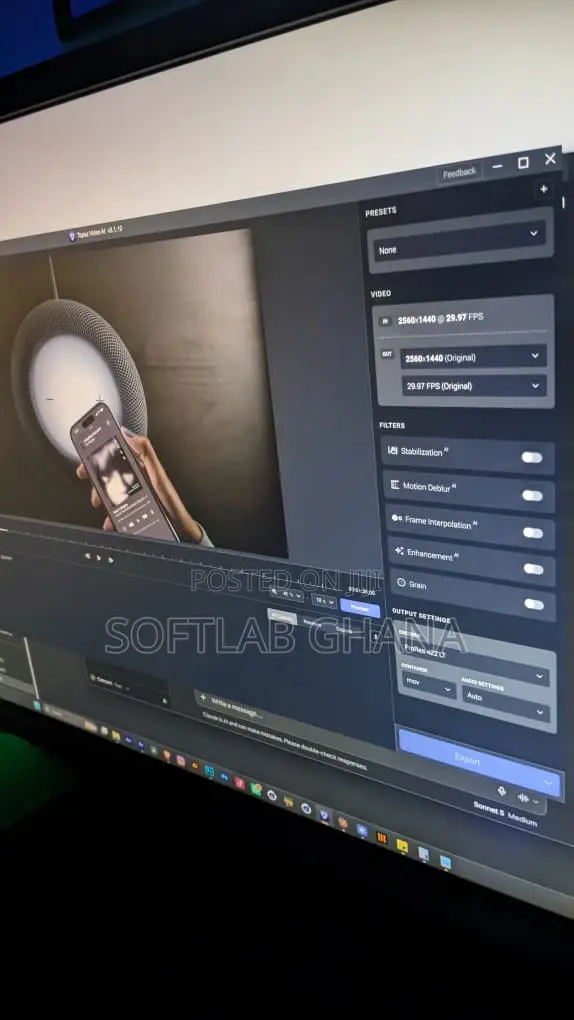Viewport: 574px width, 1020px height.
Task: Click the Topaz Video AI logo in the title bar
Action: pyautogui.click(x=72, y=236)
